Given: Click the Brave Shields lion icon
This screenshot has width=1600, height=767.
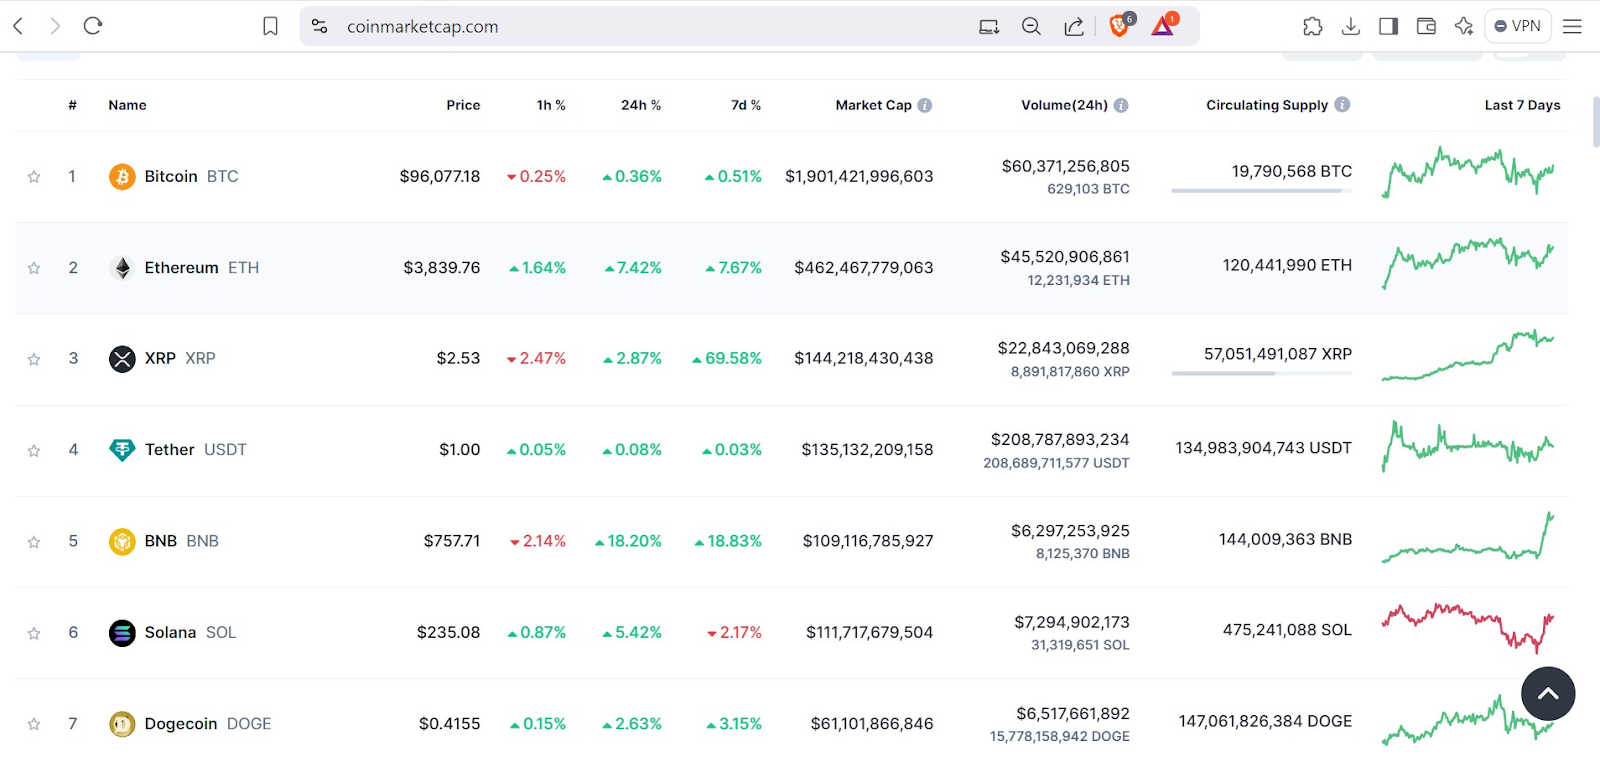Looking at the screenshot, I should [x=1120, y=26].
